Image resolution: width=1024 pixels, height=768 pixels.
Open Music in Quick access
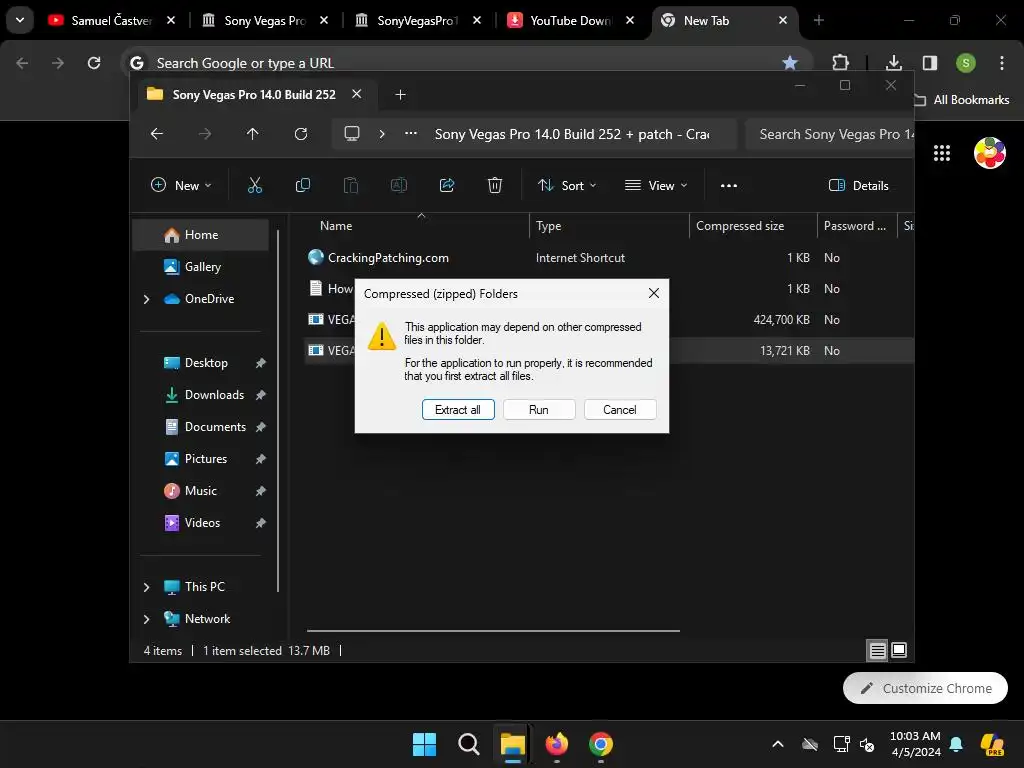pyautogui.click(x=200, y=490)
